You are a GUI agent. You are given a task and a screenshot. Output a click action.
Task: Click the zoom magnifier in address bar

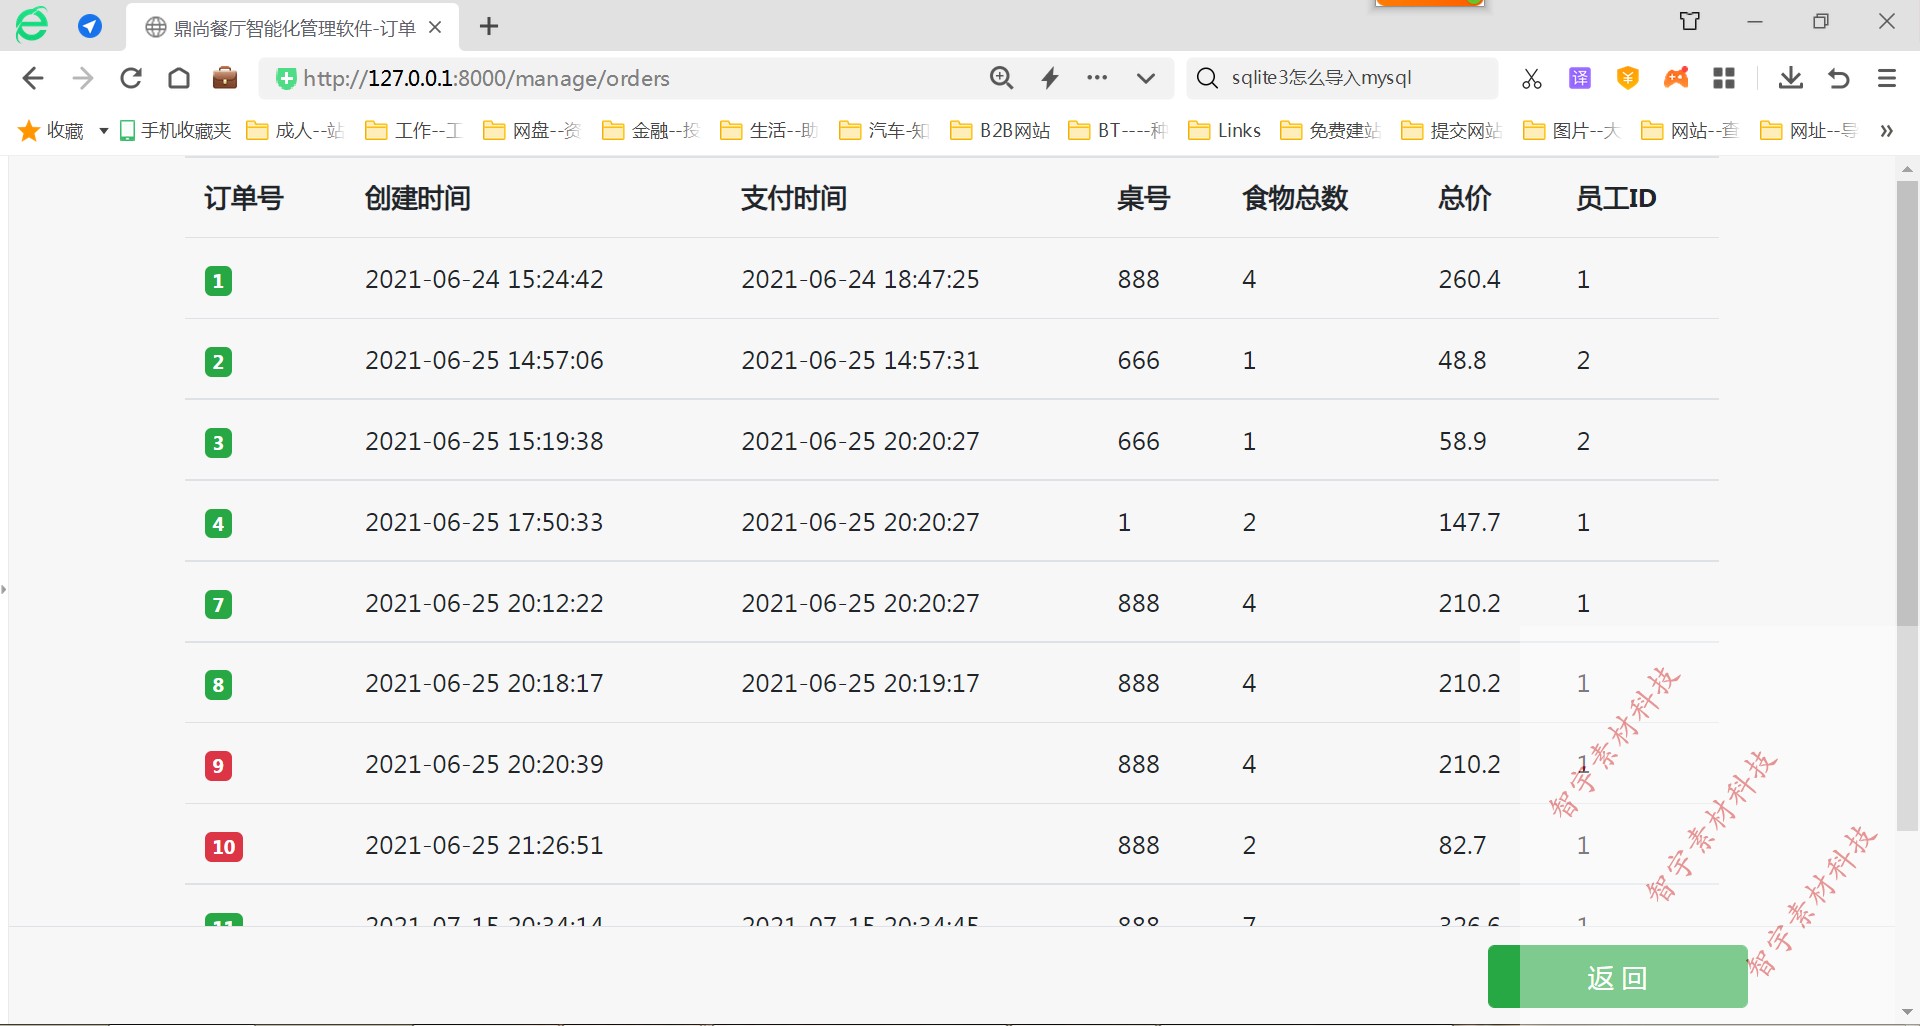tap(1001, 78)
